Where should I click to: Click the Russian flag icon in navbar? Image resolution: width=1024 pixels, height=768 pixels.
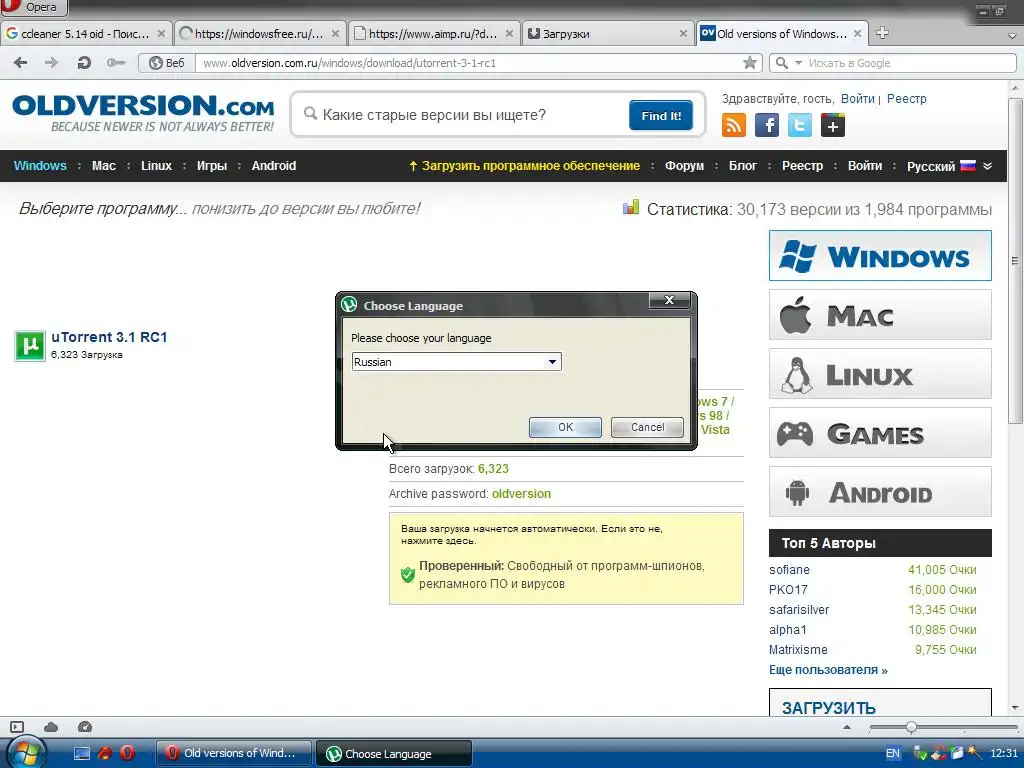(968, 165)
